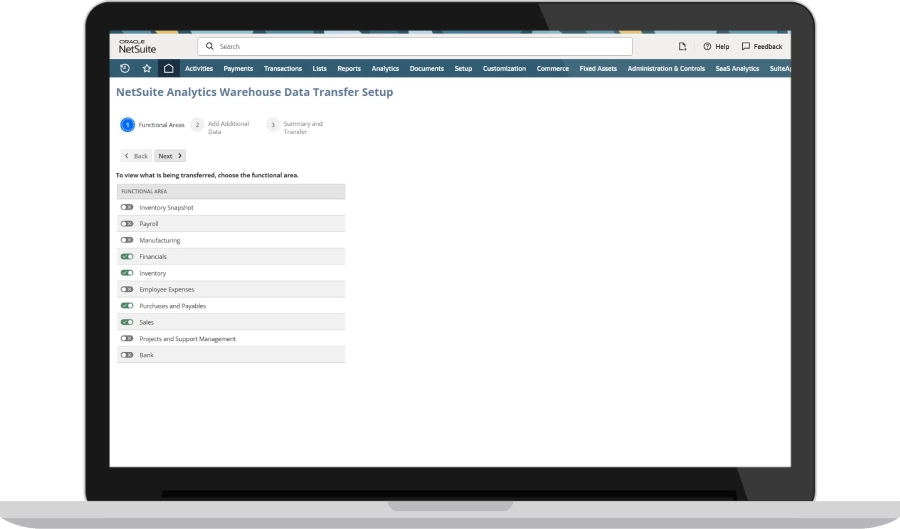This screenshot has width=900, height=529.
Task: Expand the Customization menu dropdown
Action: pyautogui.click(x=504, y=69)
